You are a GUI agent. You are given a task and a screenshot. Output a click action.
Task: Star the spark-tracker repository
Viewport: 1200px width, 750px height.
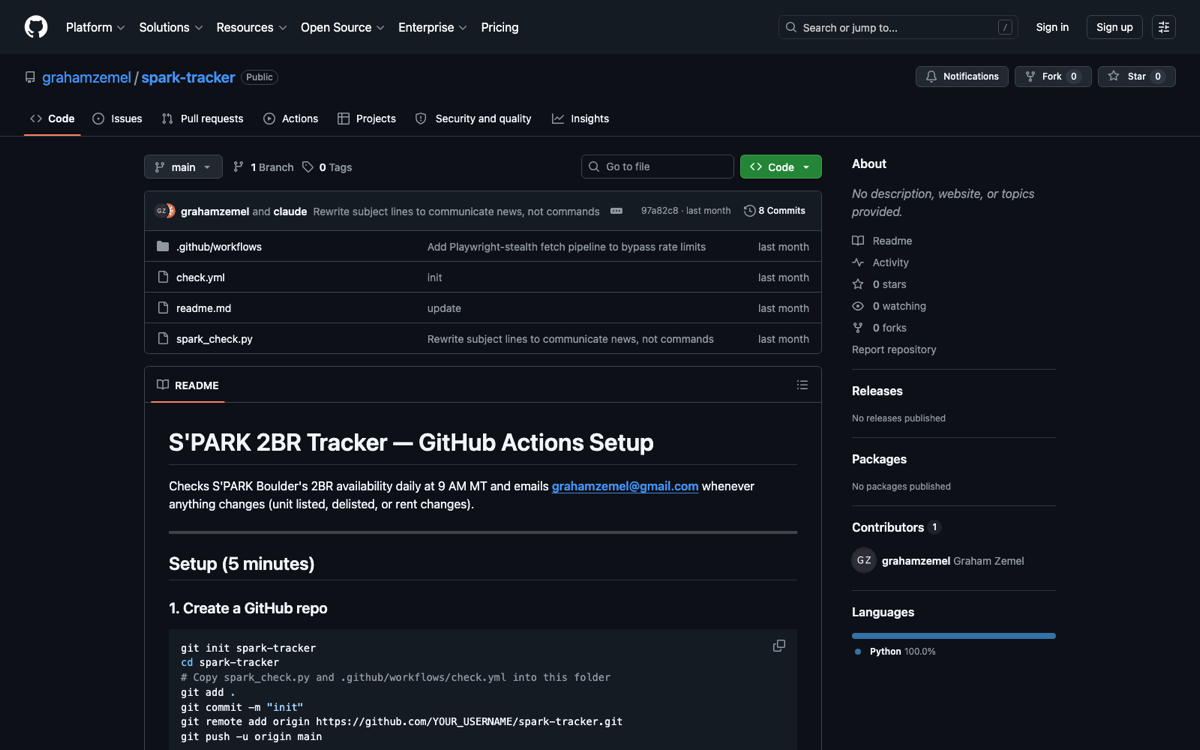click(1137, 77)
